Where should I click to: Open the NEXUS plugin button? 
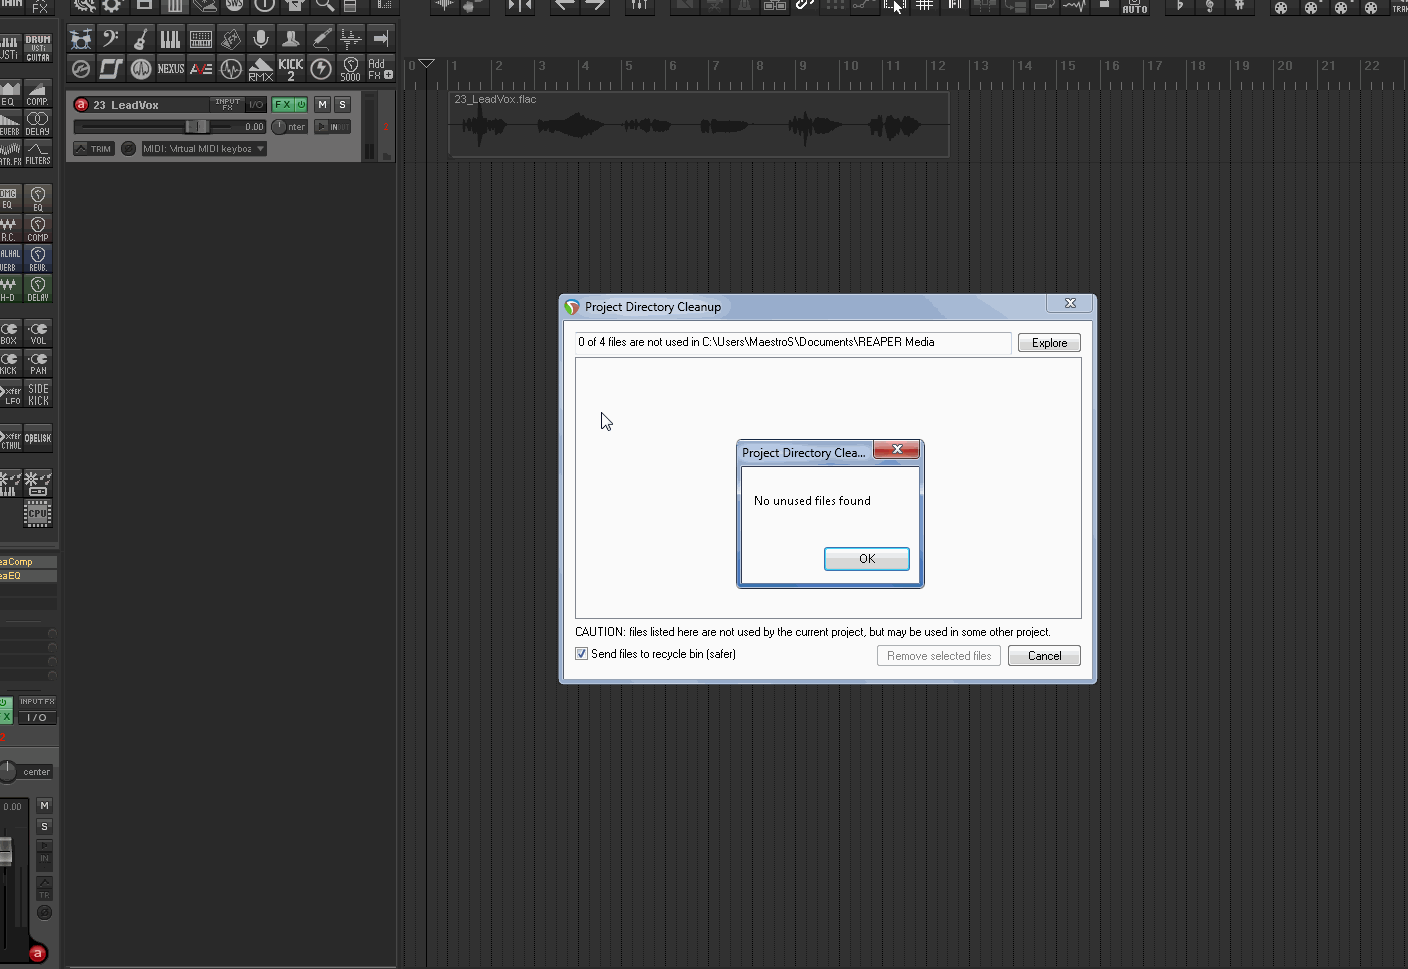click(171, 69)
